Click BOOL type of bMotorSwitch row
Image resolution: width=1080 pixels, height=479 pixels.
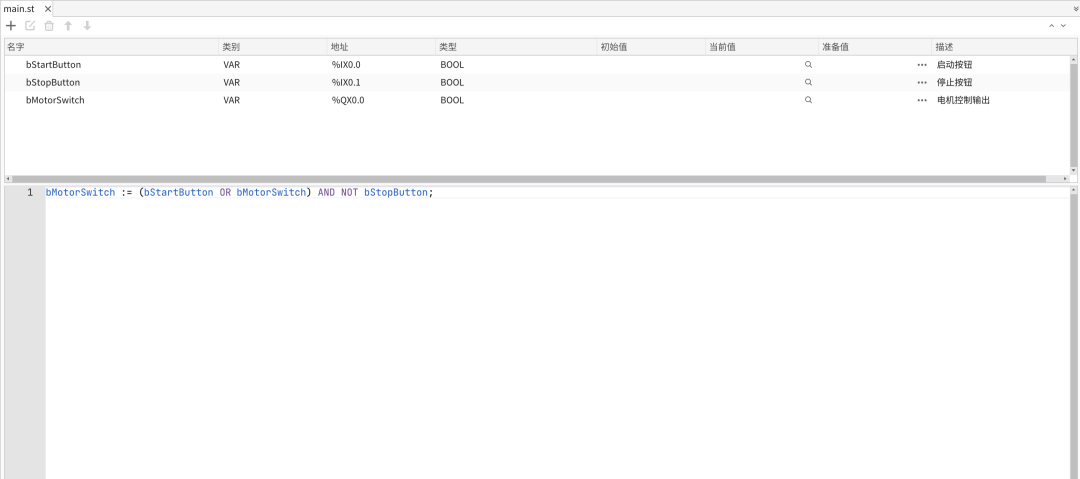[x=453, y=100]
